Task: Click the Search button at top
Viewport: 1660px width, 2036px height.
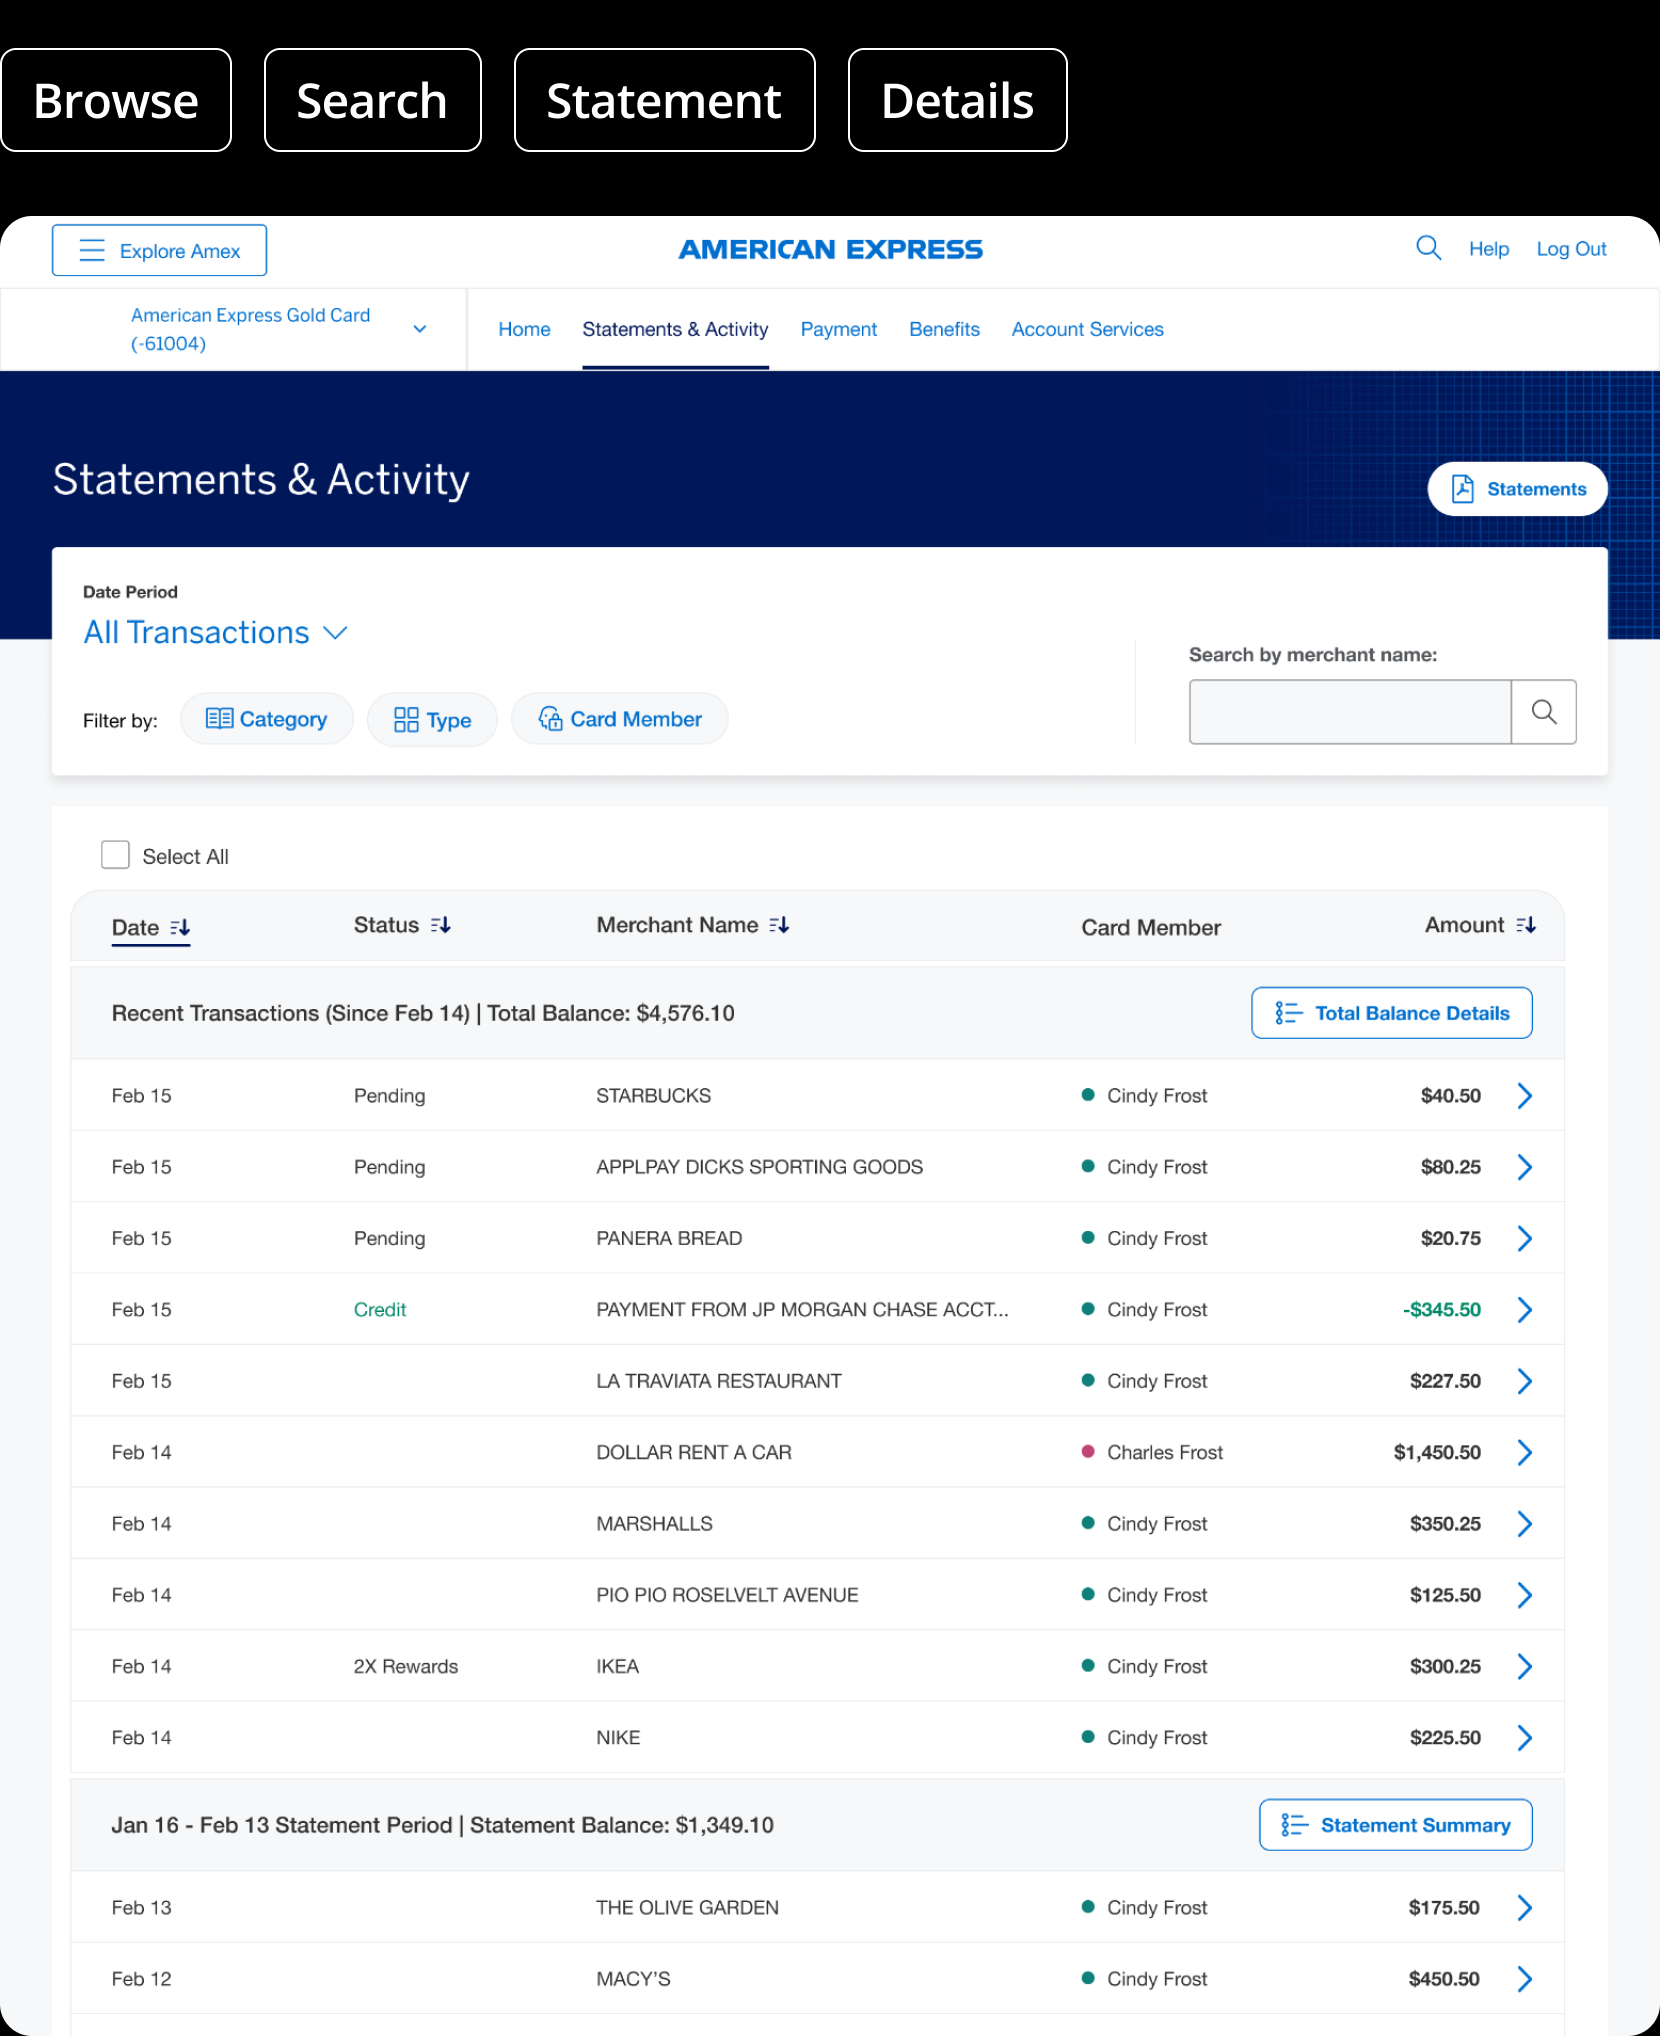Action: point(372,100)
